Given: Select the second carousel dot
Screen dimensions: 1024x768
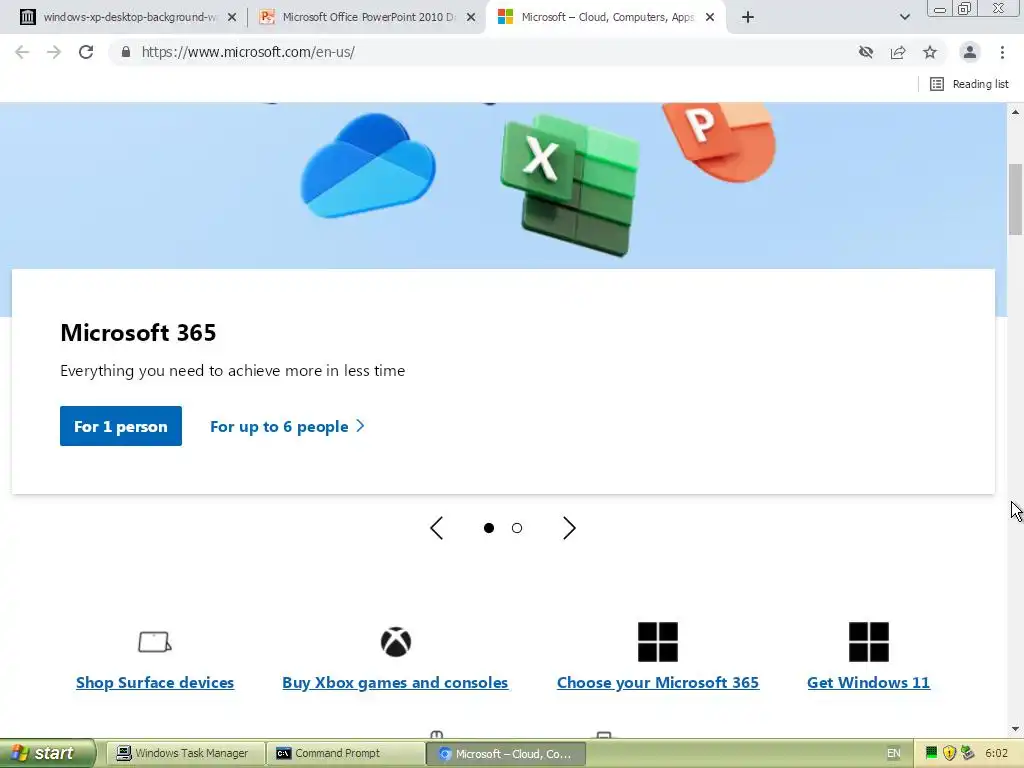Looking at the screenshot, I should (517, 528).
